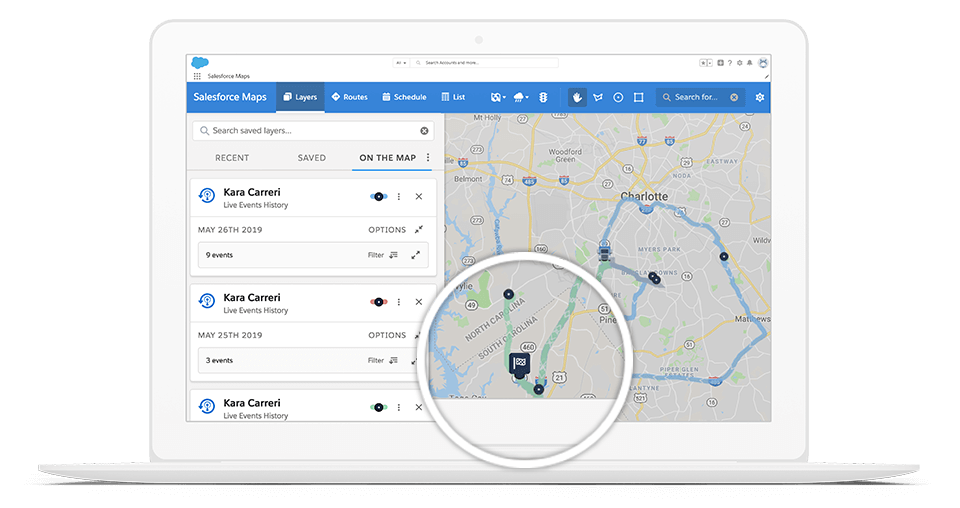Open Salesforce Maps settings gear
Screen dimensions: 960x508
click(760, 97)
